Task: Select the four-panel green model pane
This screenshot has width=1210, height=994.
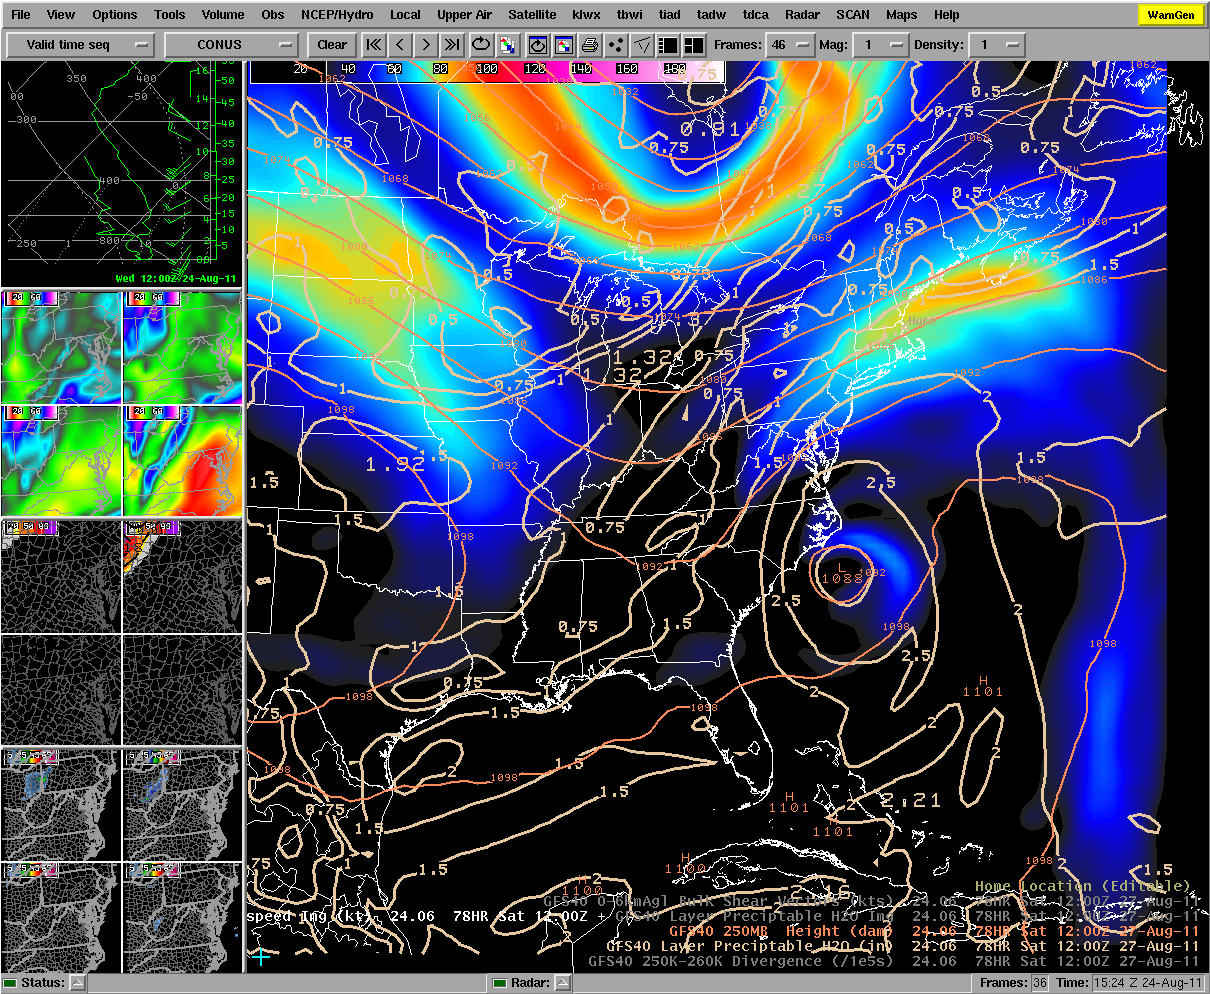Action: coord(121,403)
